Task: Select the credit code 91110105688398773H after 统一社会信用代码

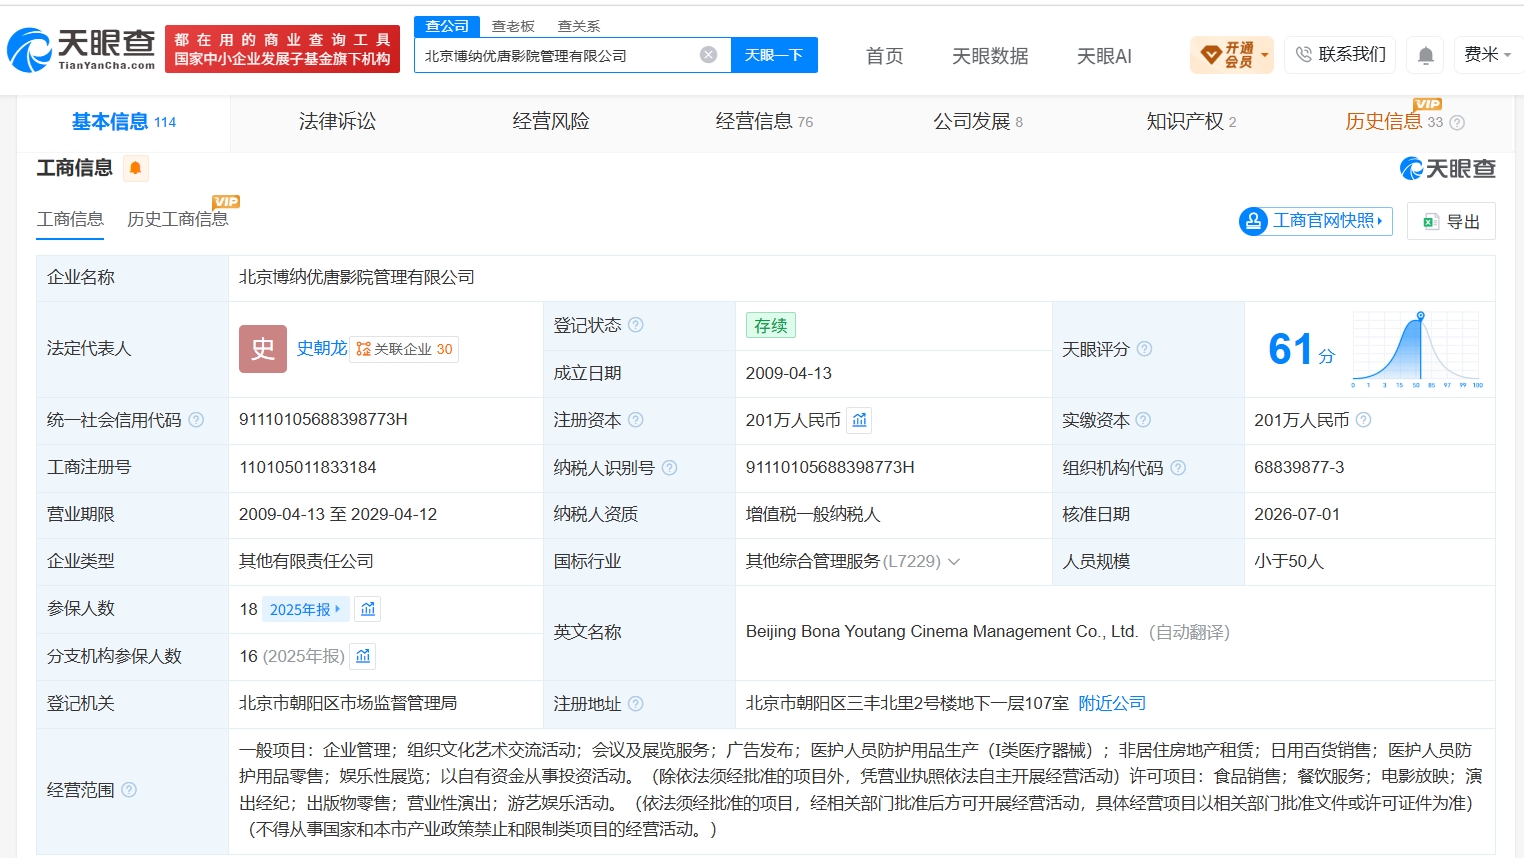Action: 323,420
